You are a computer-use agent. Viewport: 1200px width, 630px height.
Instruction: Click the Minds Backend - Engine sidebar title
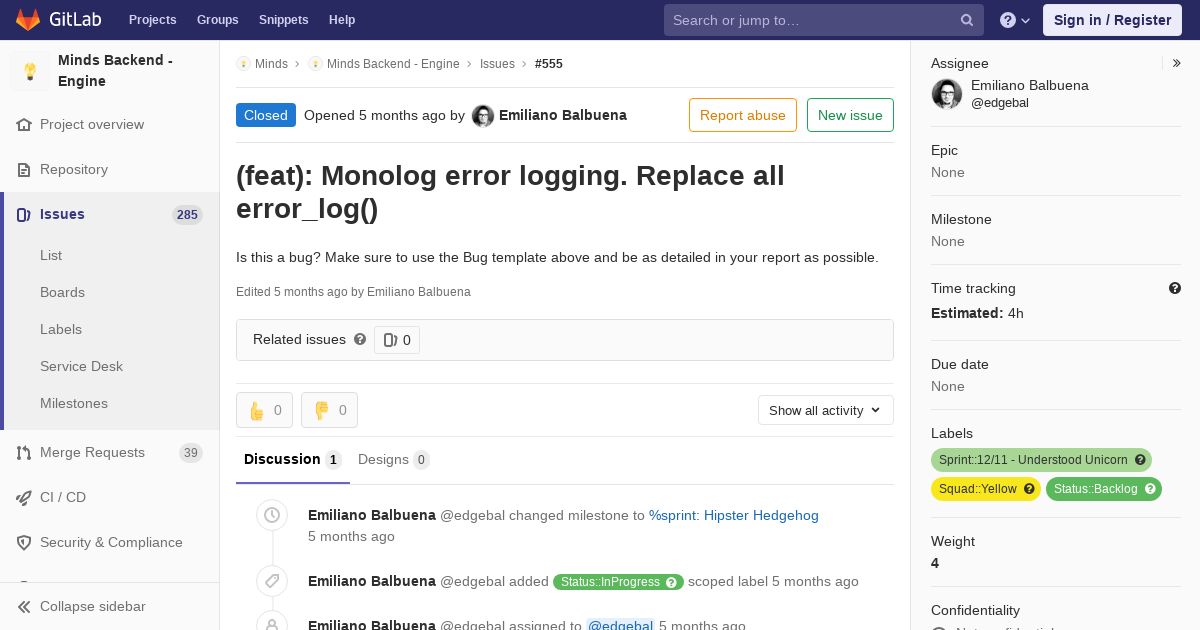click(x=115, y=71)
